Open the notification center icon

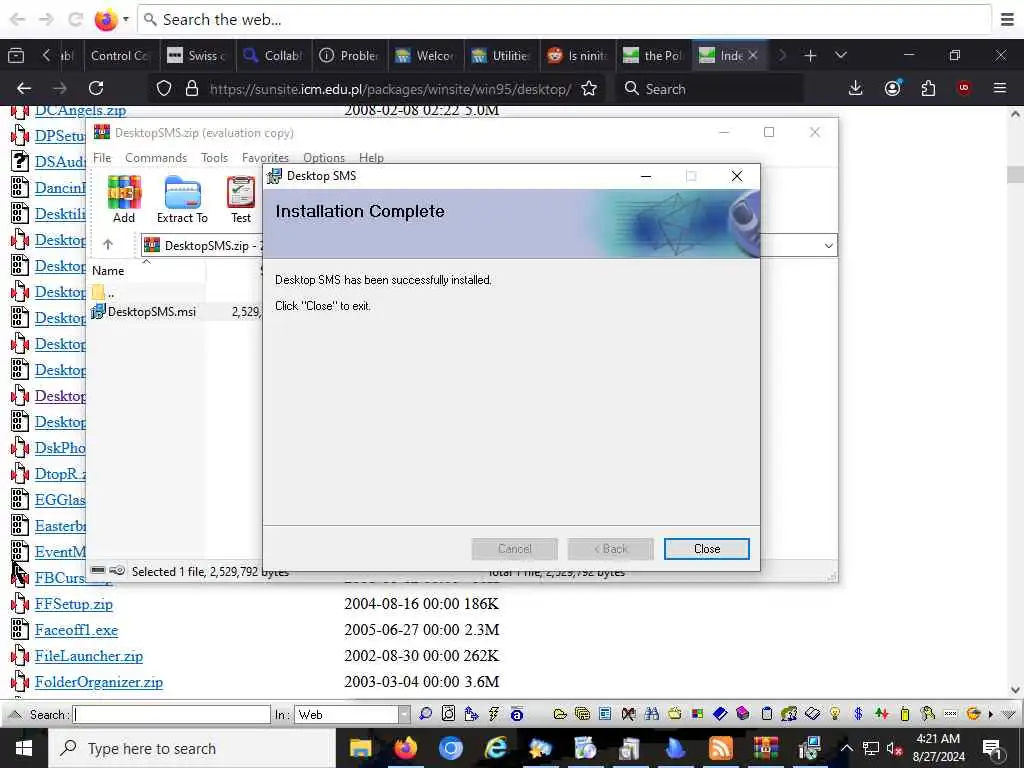pos(992,748)
